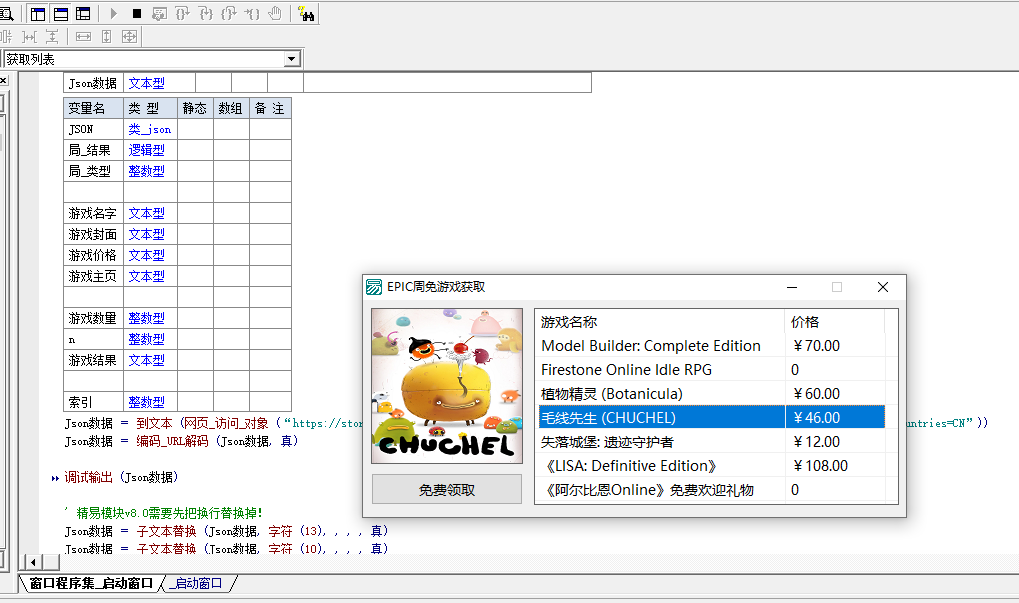
Task: Click the binoculars find icon
Action: coord(306,14)
